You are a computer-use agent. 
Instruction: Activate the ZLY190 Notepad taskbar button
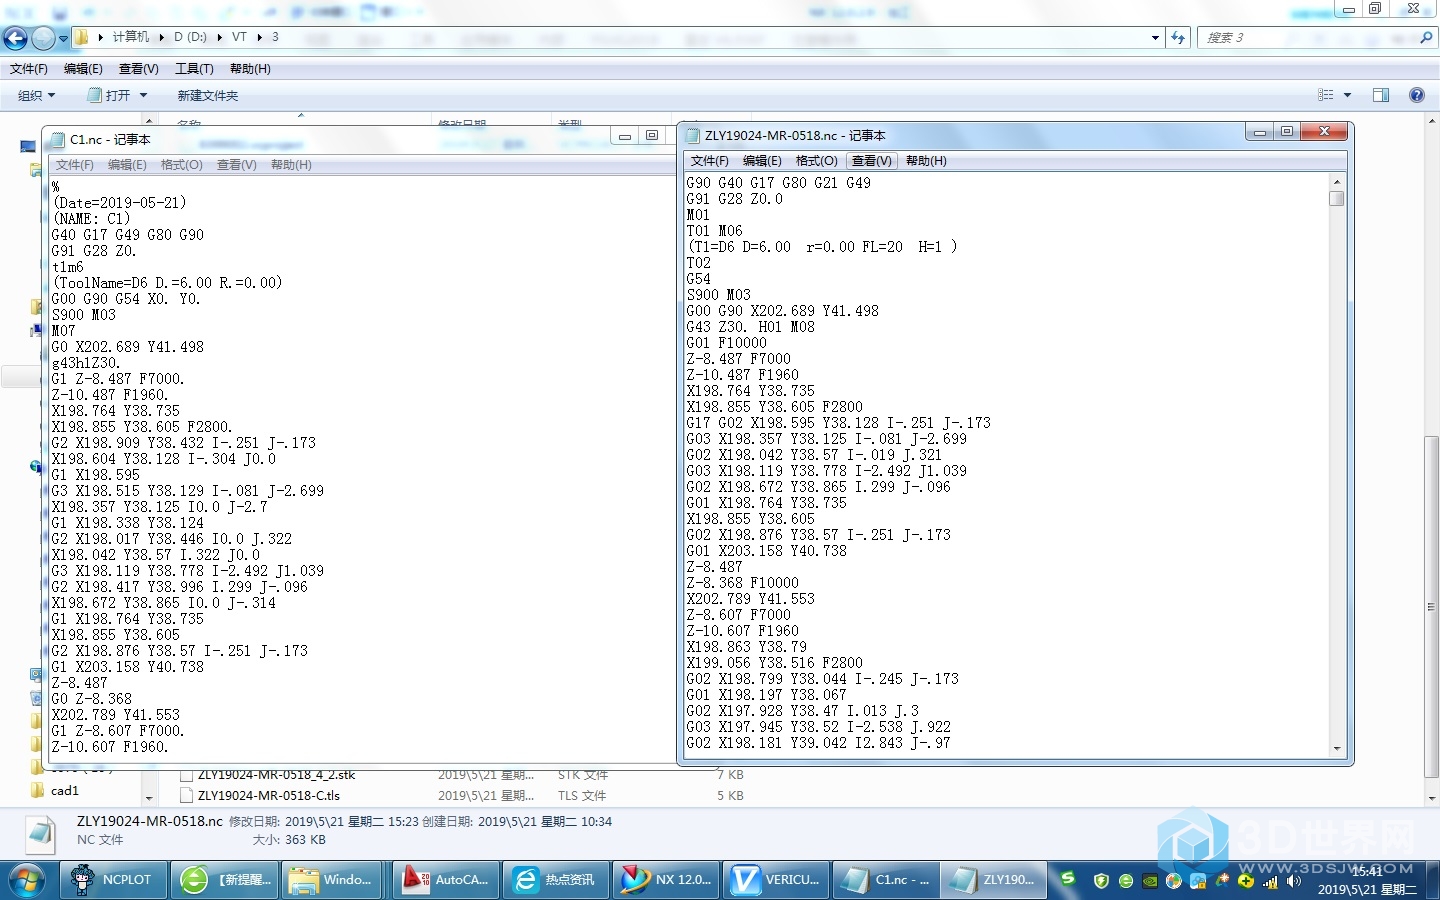pyautogui.click(x=995, y=880)
